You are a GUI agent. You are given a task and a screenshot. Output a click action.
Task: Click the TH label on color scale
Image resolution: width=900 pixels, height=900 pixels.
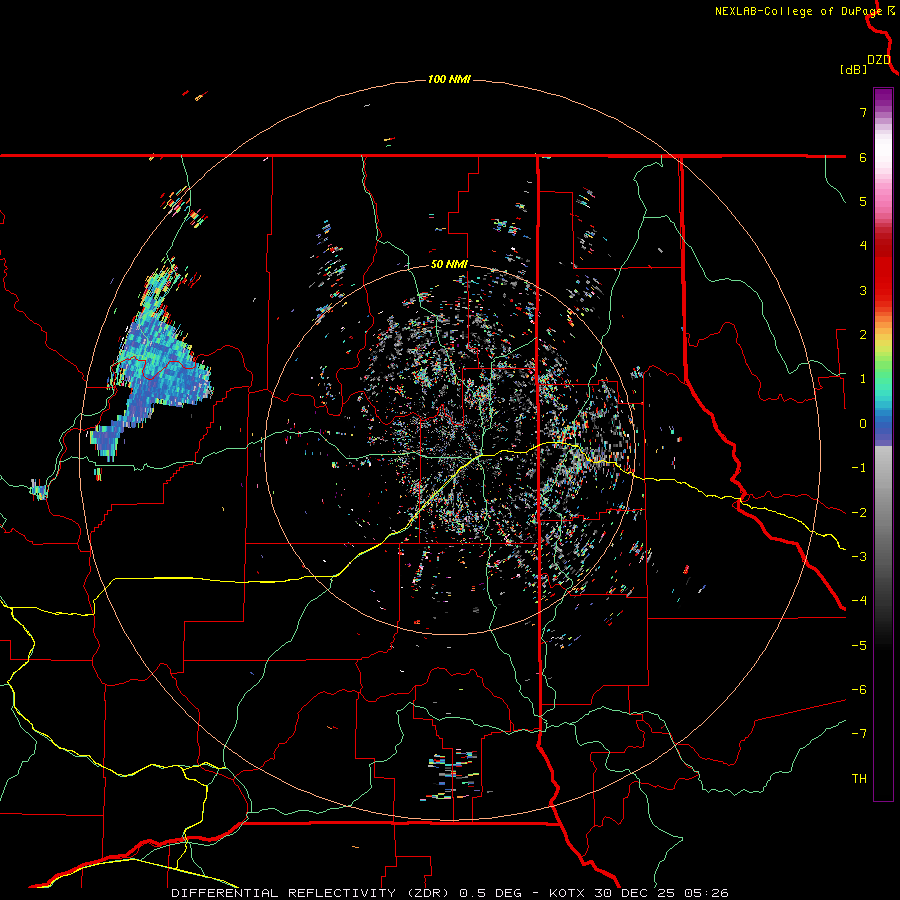pos(859,779)
